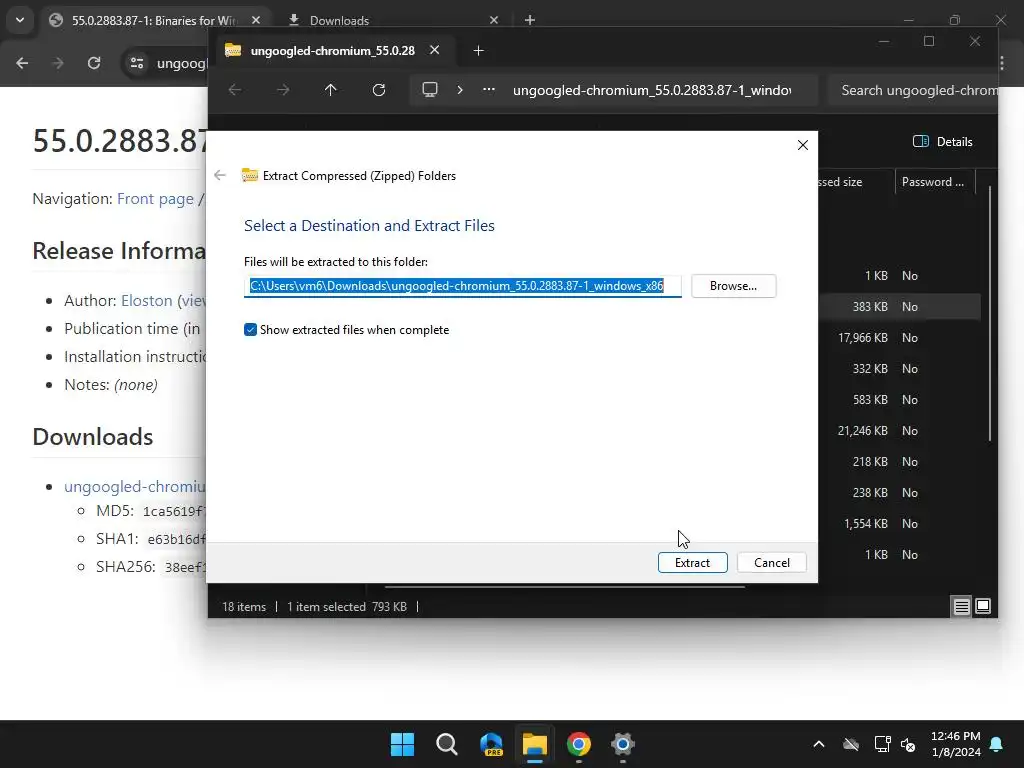The image size is (1024, 768).
Task: Click the cloud sync tray icon
Action: (x=850, y=744)
